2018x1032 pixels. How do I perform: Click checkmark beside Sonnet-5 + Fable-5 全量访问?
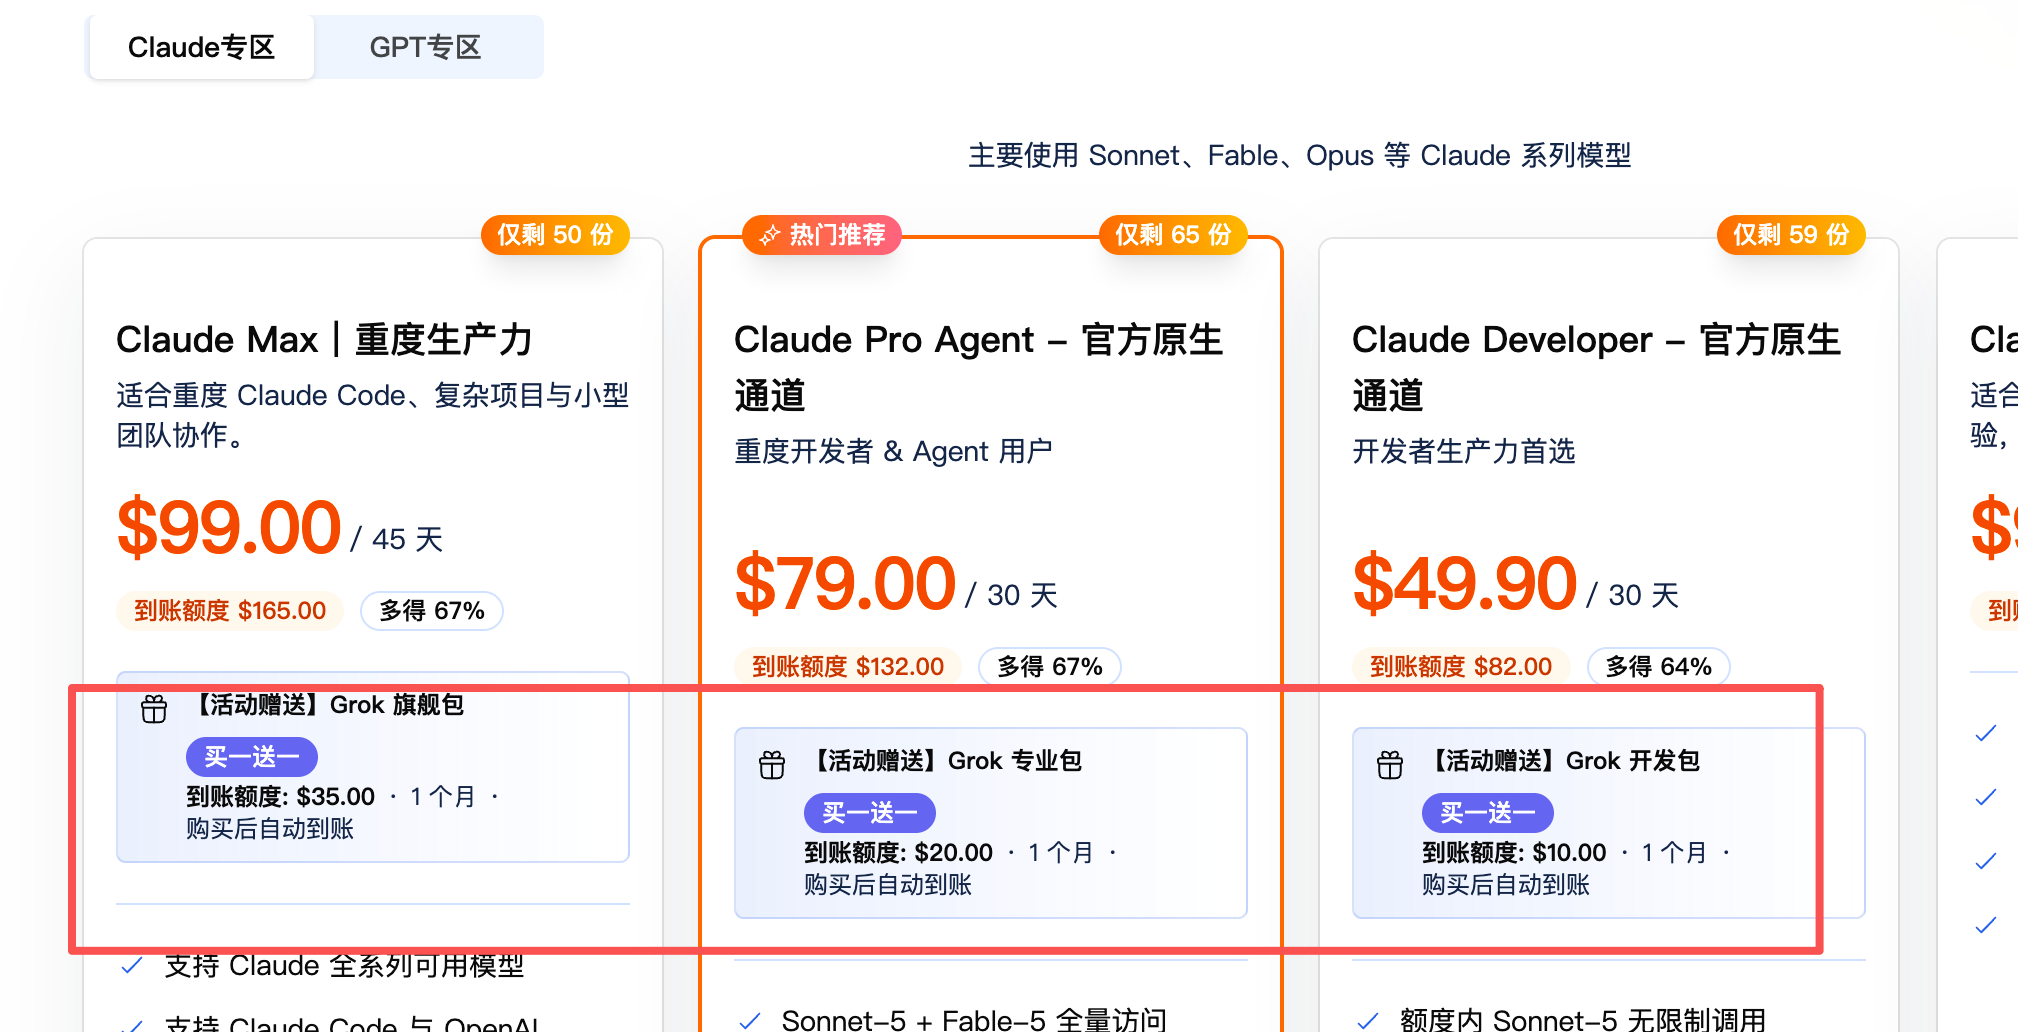click(749, 1021)
